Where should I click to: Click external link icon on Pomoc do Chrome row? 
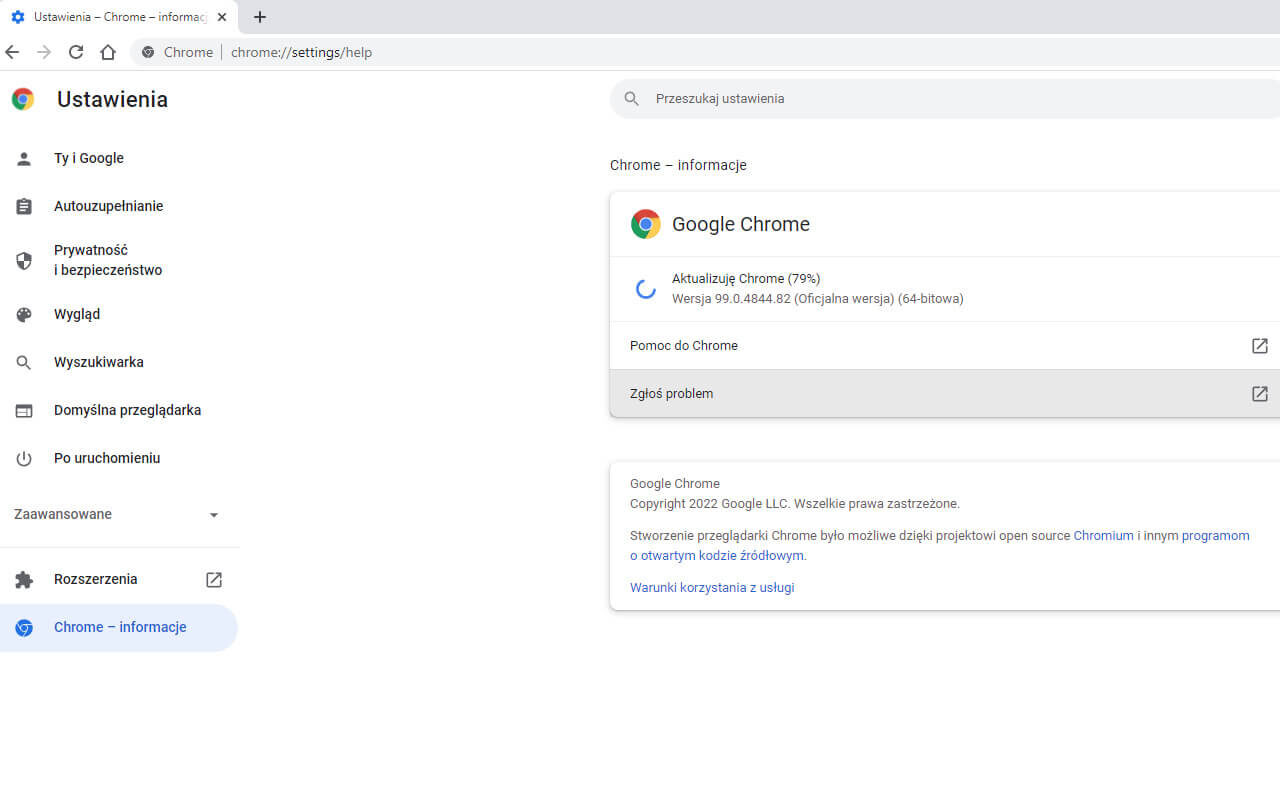click(1260, 345)
